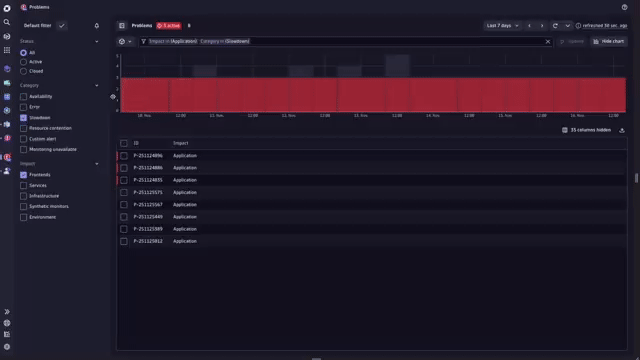Click the settings gear icon at bottom of dock
This screenshot has width=640, height=360.
click(x=7, y=347)
